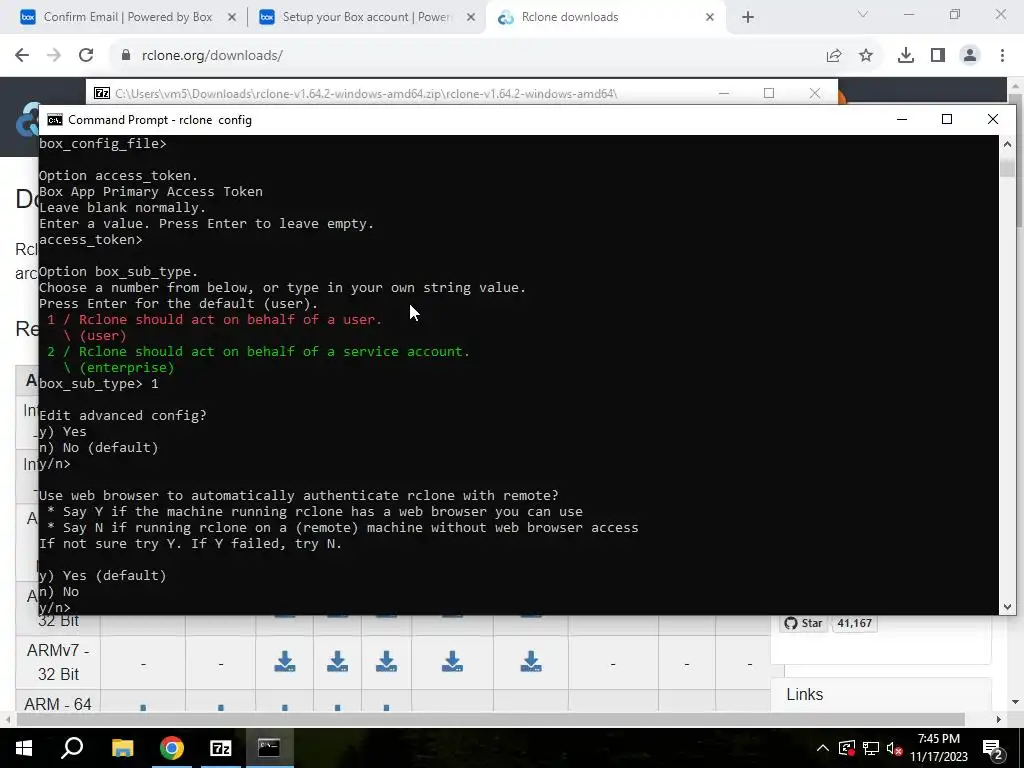This screenshot has height=768, width=1024.
Task: Click box_sub_type> 1 line in terminal
Action: pos(99,383)
